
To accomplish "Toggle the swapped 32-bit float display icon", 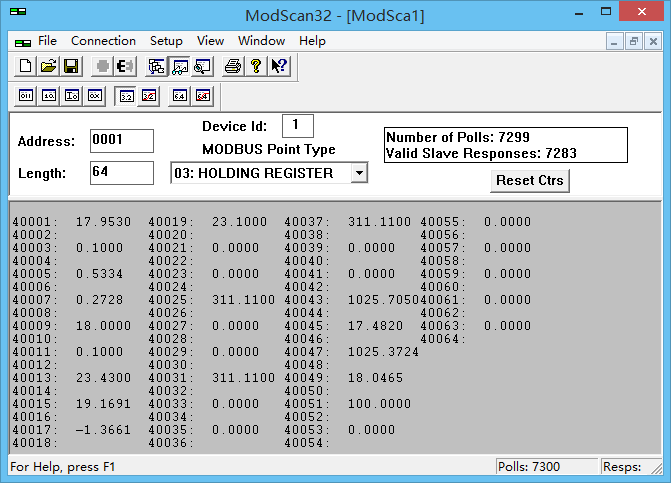I will (x=148, y=96).
